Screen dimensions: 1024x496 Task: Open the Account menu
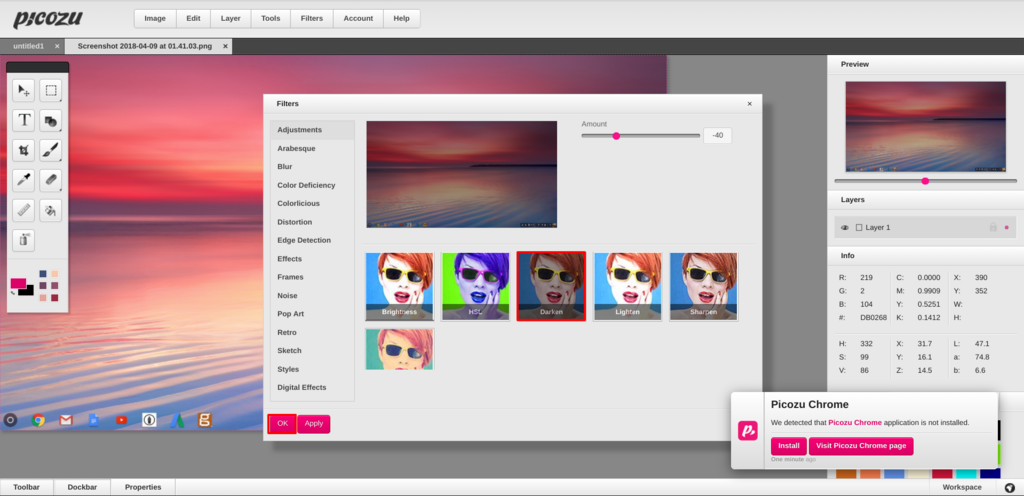coord(358,18)
